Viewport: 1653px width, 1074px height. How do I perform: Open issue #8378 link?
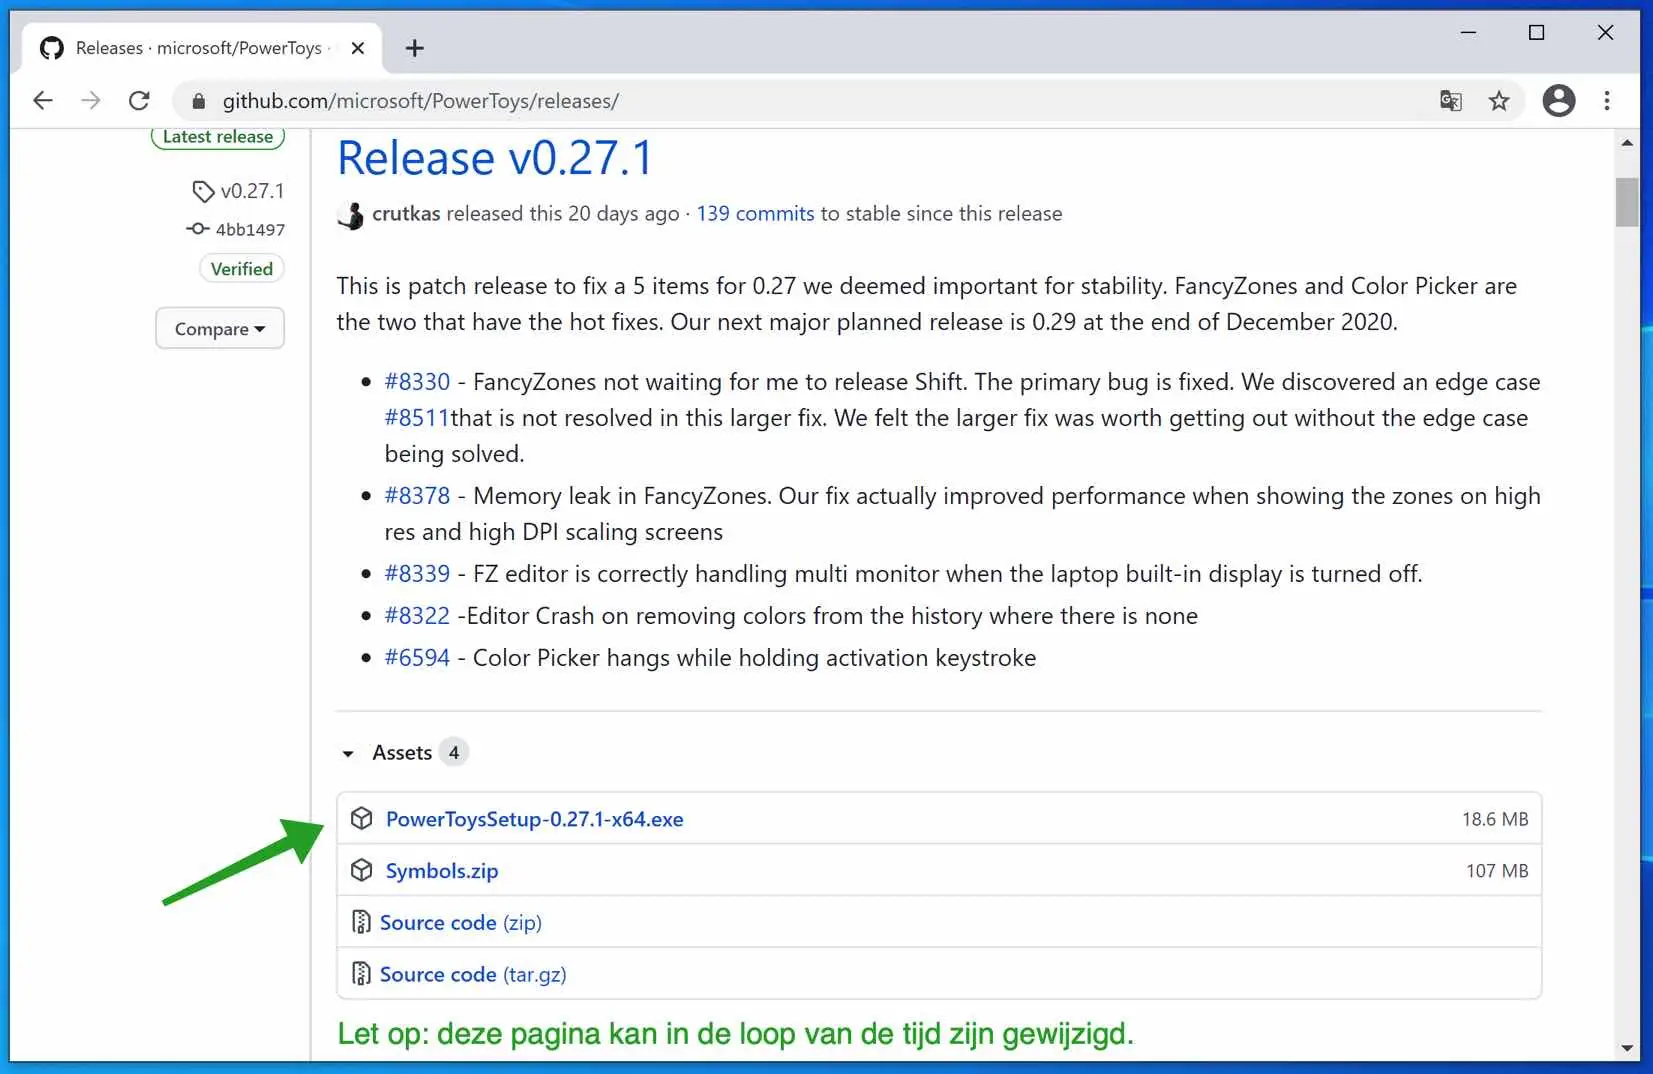coord(417,496)
